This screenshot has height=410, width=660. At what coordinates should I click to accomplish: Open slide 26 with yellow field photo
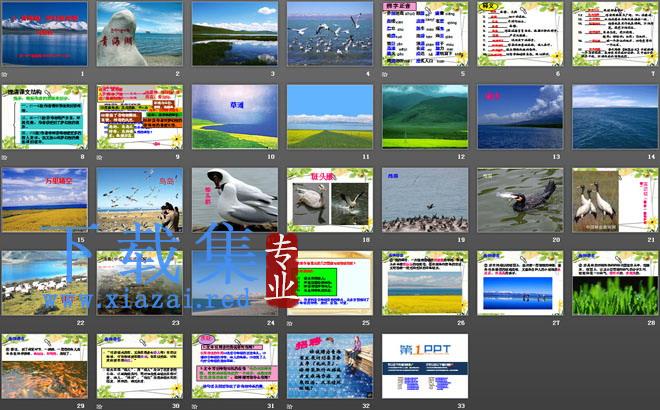(425, 283)
